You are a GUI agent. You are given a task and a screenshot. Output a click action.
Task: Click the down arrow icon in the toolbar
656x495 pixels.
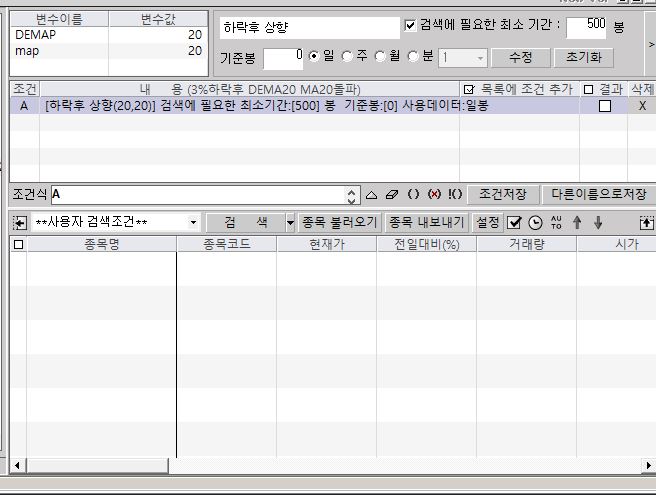[x=598, y=222]
